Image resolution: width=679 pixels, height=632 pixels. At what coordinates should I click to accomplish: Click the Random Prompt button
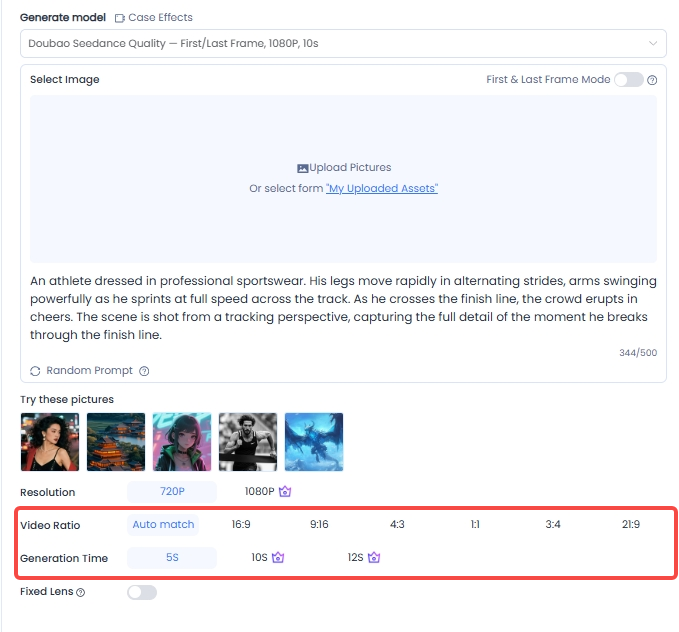[x=89, y=371]
